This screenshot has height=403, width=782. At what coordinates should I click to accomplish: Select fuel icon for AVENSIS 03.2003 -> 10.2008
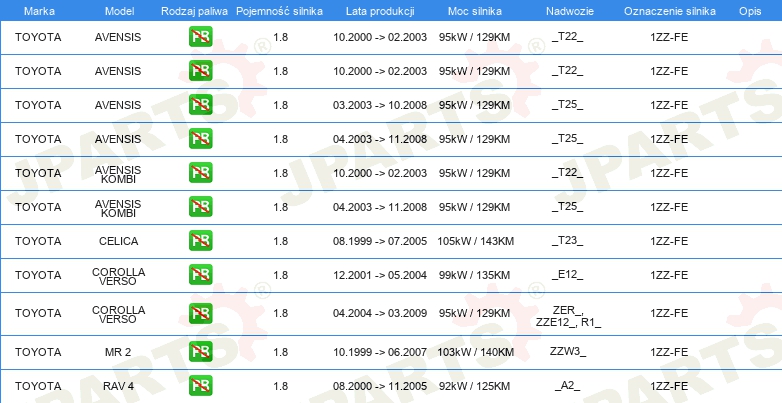(x=200, y=105)
